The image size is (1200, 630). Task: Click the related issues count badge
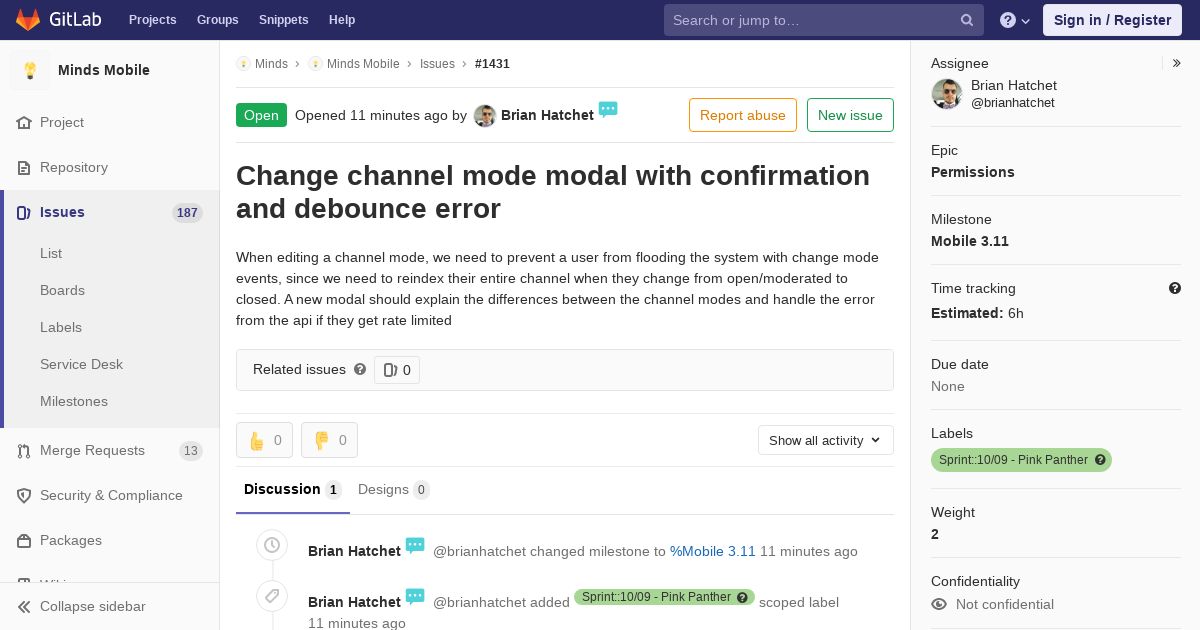click(x=397, y=370)
